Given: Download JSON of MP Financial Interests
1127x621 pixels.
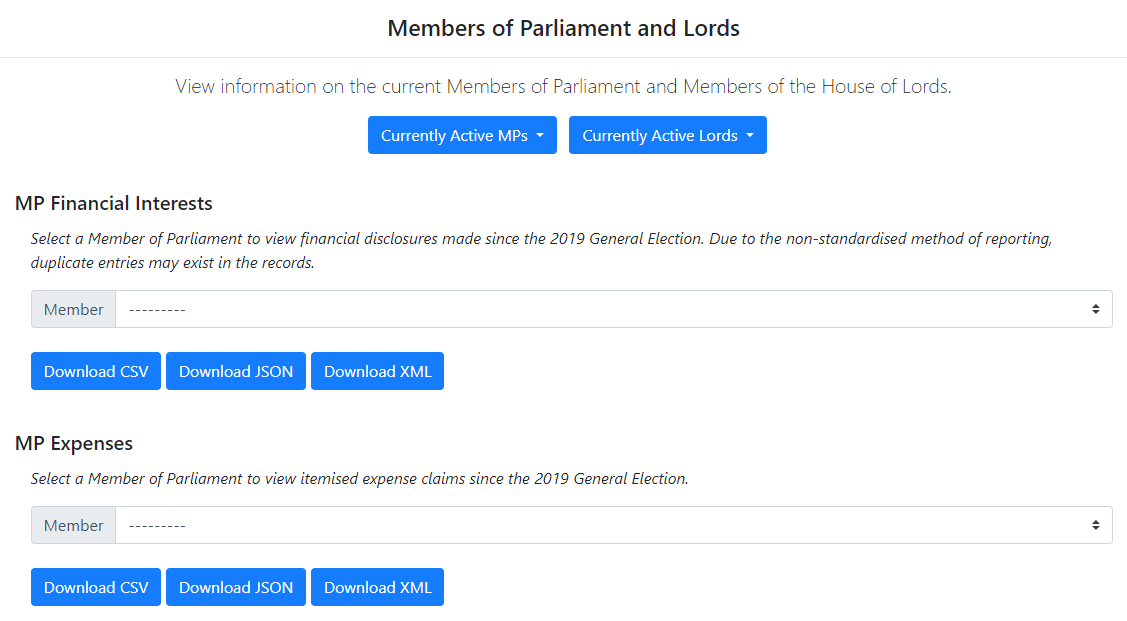Looking at the screenshot, I should (236, 372).
